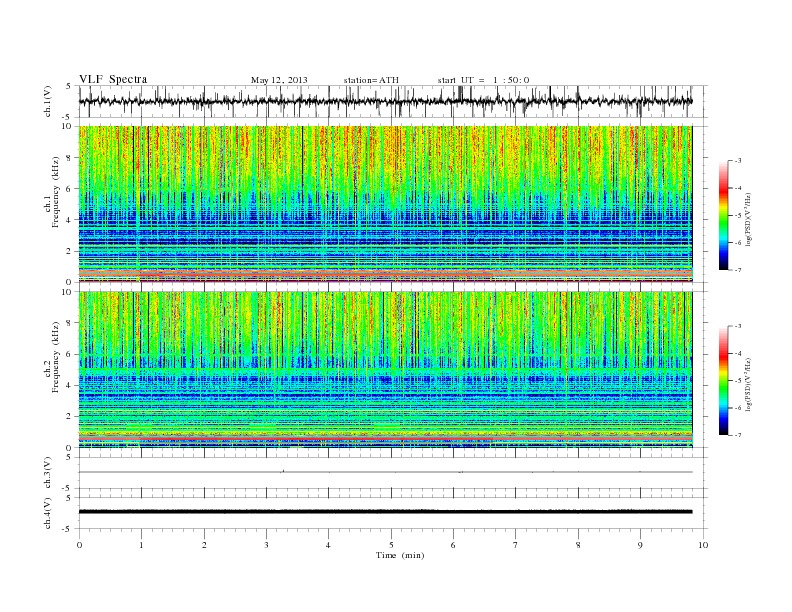Click time axis tick label "3"
The height and width of the screenshot is (612, 792).
pos(266,545)
